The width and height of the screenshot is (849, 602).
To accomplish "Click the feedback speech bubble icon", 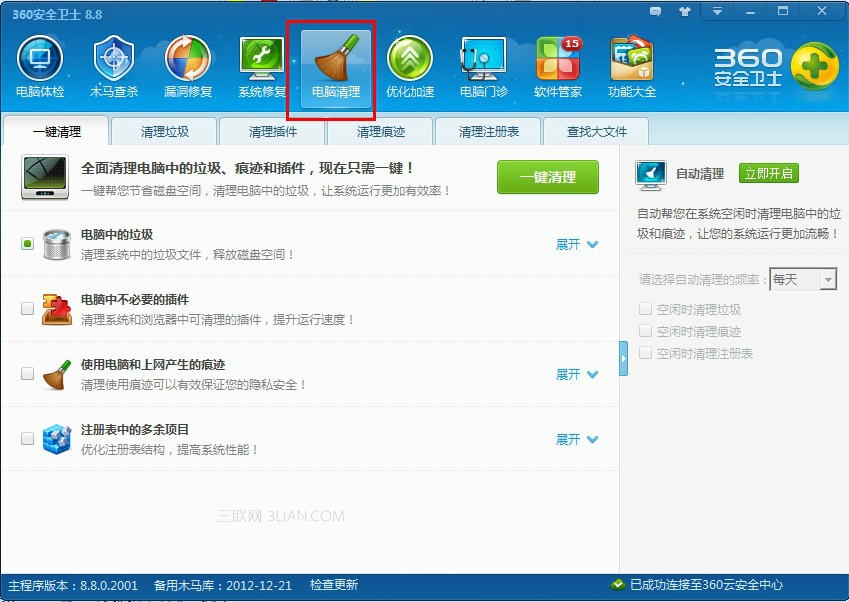I will (x=655, y=11).
